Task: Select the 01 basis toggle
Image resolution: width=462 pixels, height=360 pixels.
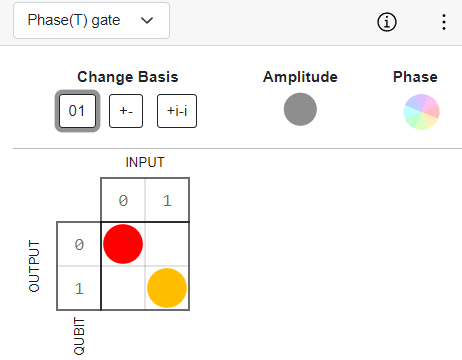Action: click(x=77, y=111)
